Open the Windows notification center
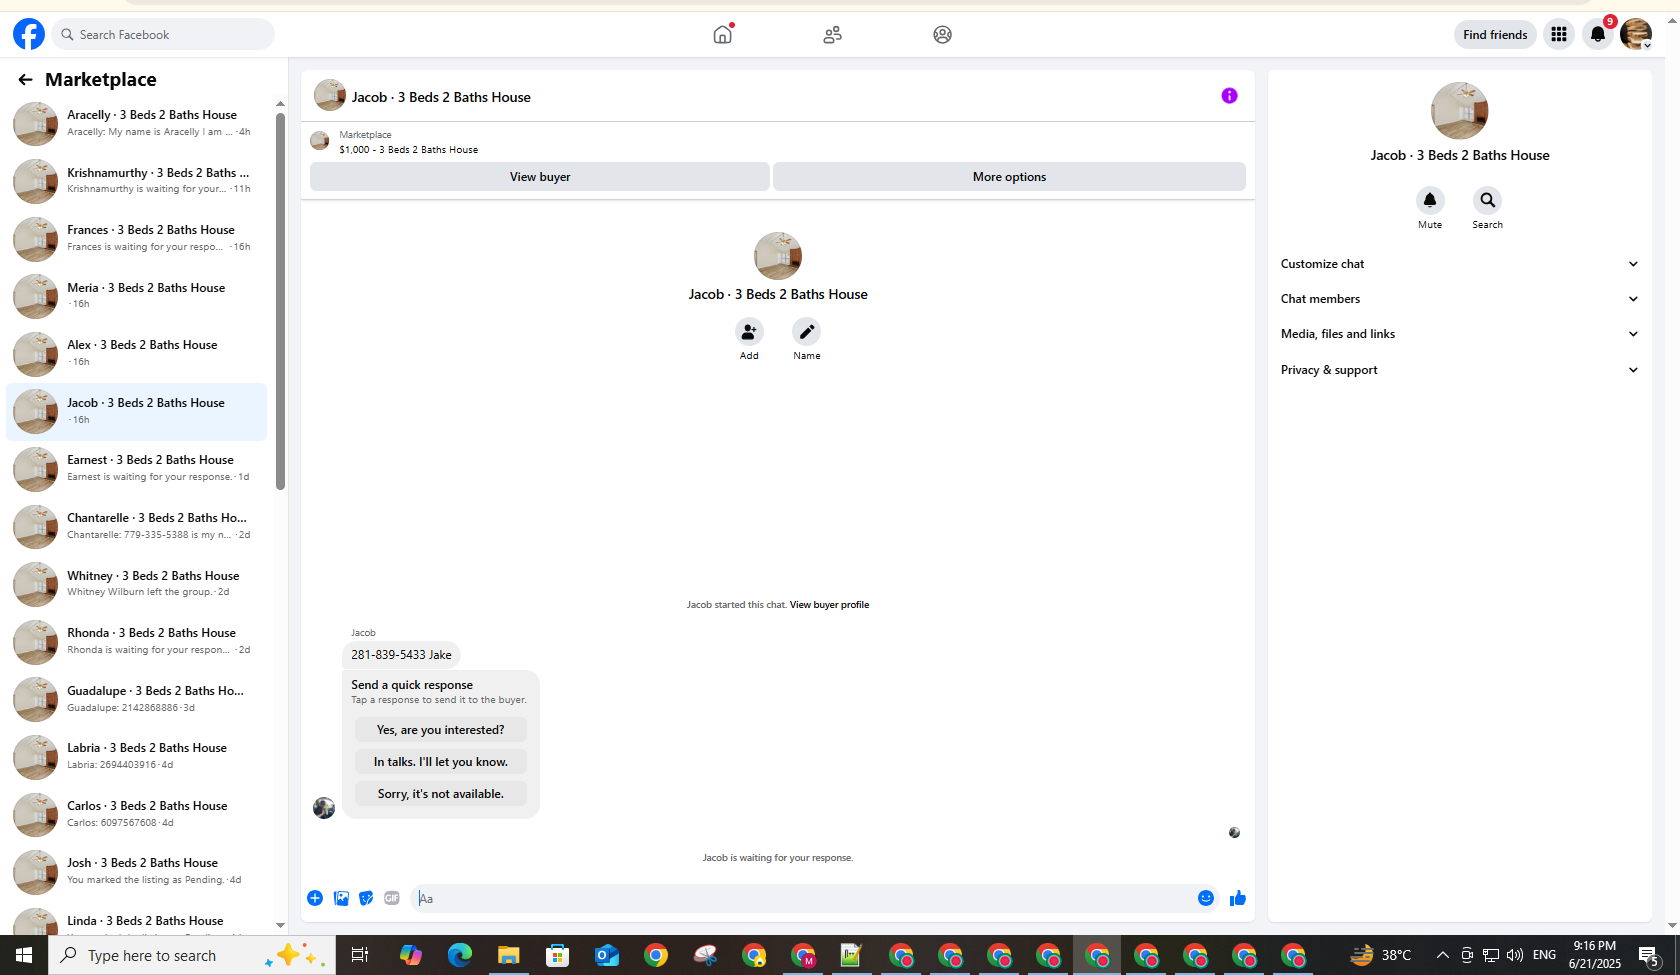Viewport: 1680px width, 975px height. pyautogui.click(x=1650, y=955)
